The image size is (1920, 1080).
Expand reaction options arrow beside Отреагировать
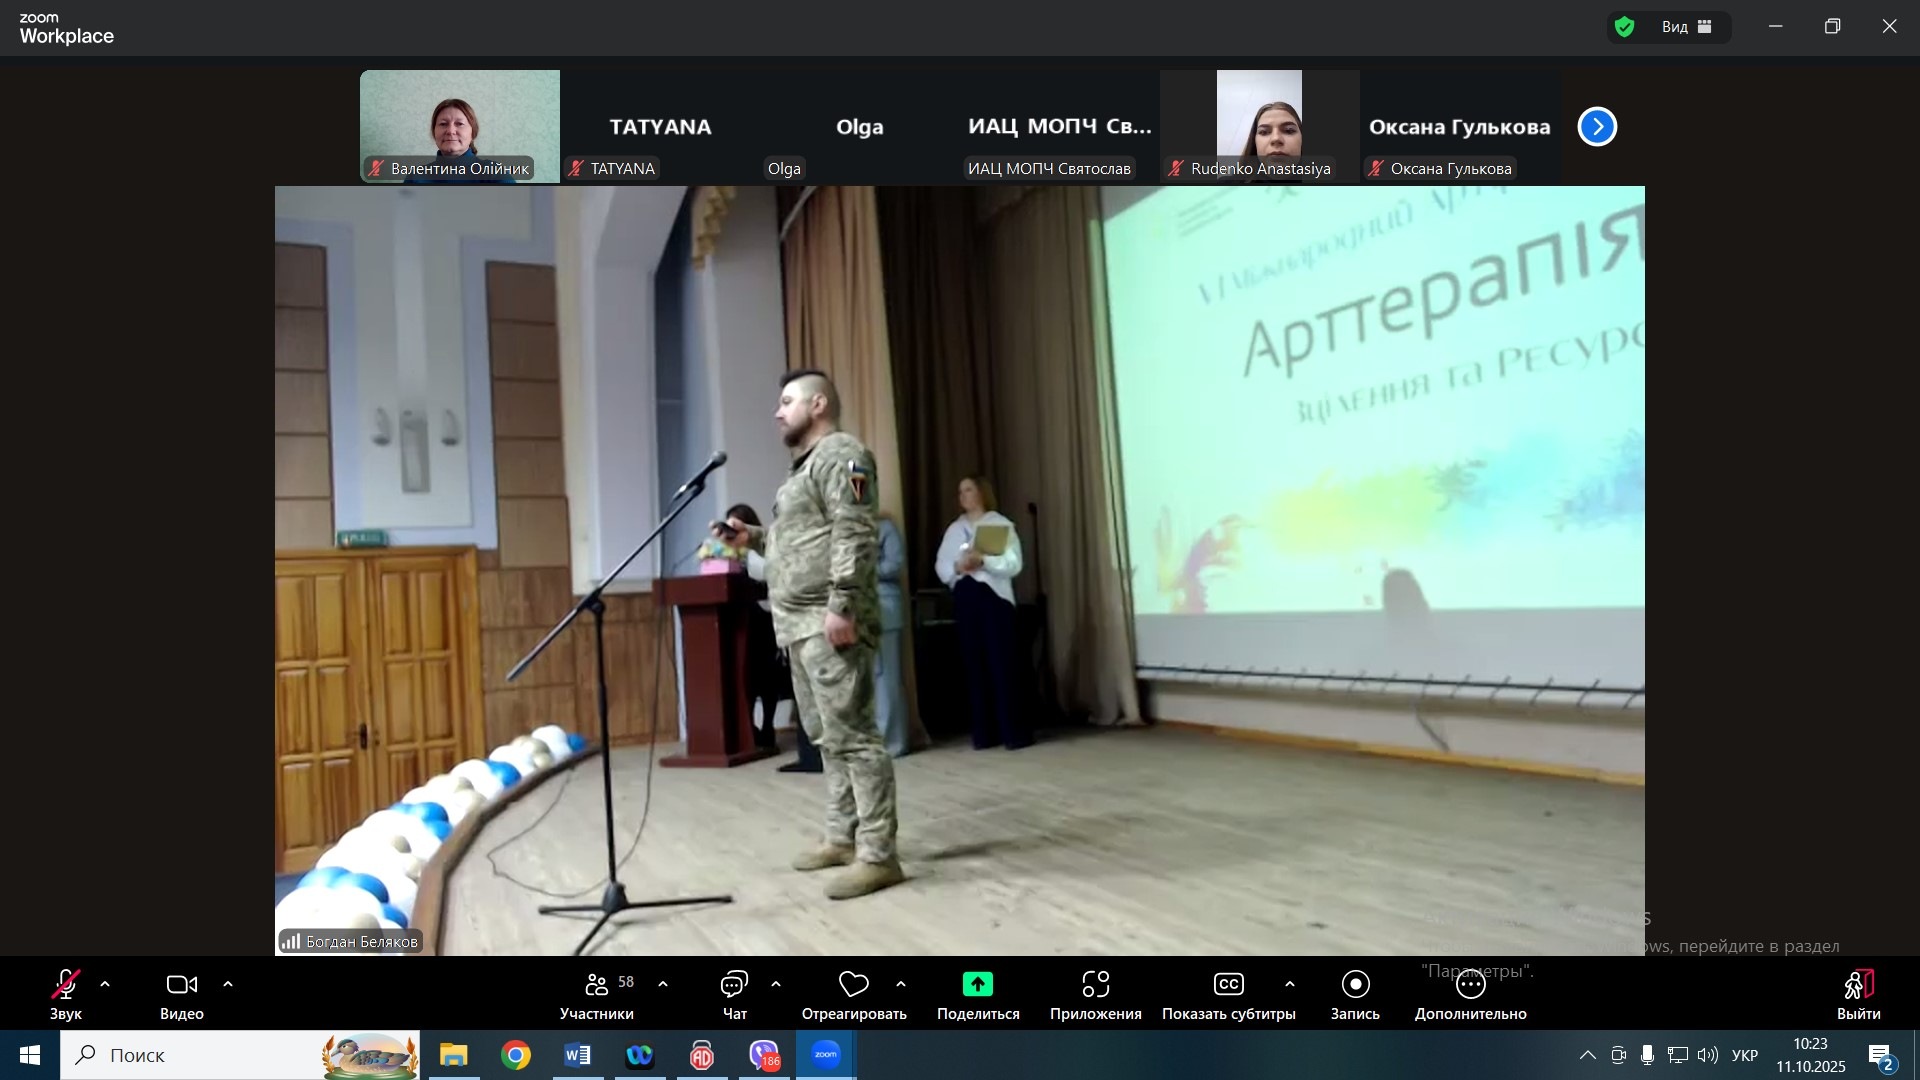point(901,985)
